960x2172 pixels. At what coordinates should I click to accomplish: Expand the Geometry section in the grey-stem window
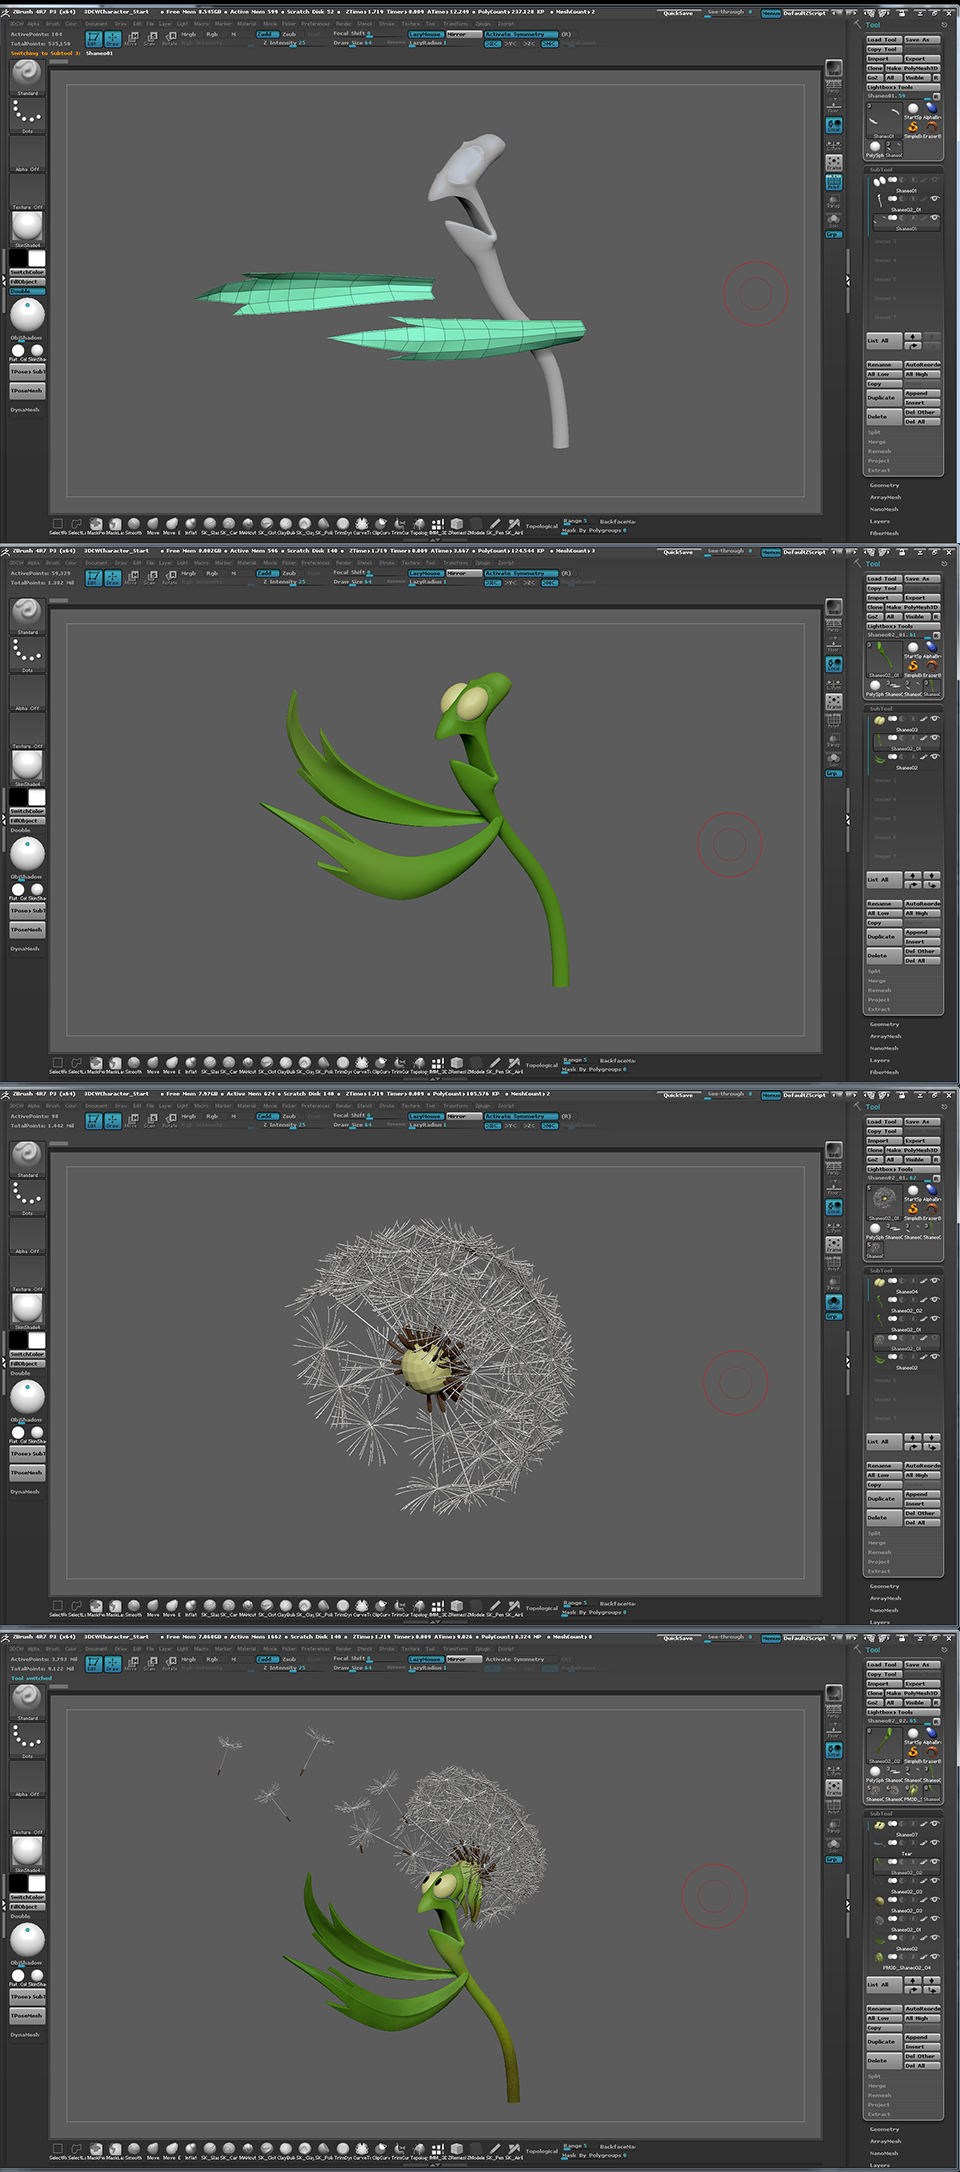(884, 485)
